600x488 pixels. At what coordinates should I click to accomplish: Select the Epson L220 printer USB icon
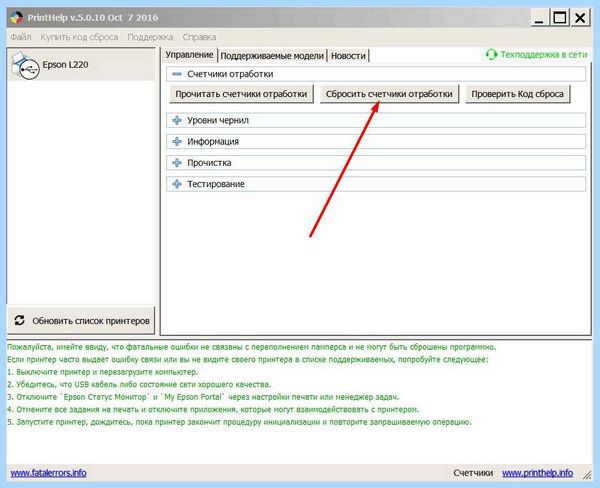click(25, 66)
